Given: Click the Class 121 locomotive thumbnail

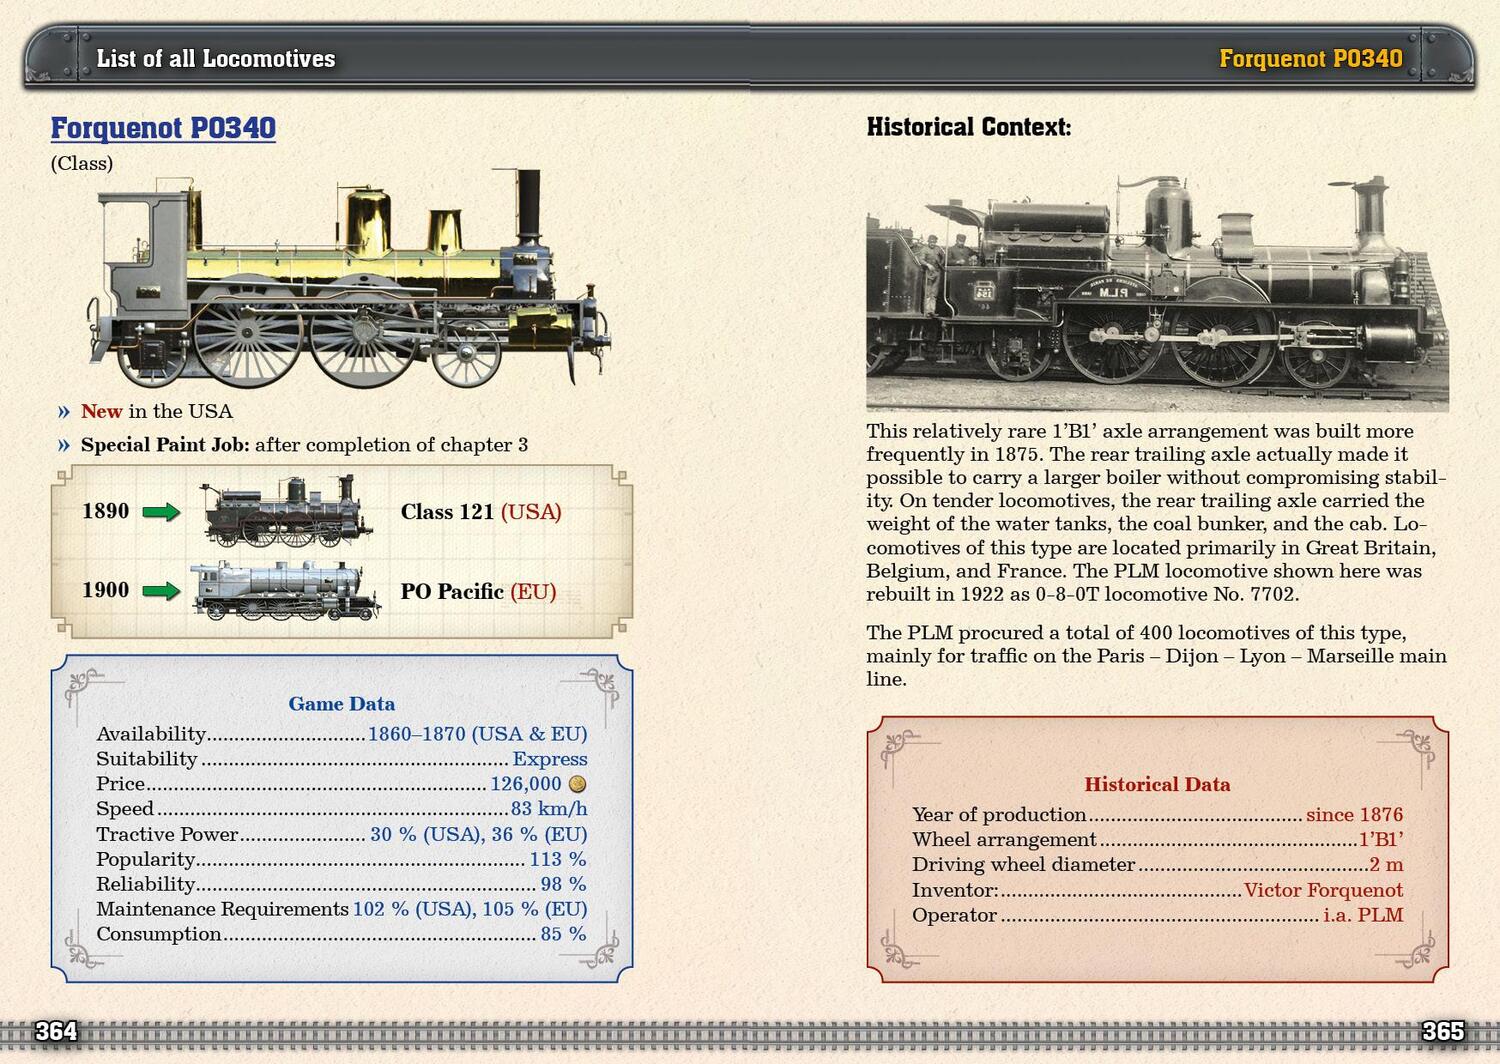Looking at the screenshot, I should [287, 511].
